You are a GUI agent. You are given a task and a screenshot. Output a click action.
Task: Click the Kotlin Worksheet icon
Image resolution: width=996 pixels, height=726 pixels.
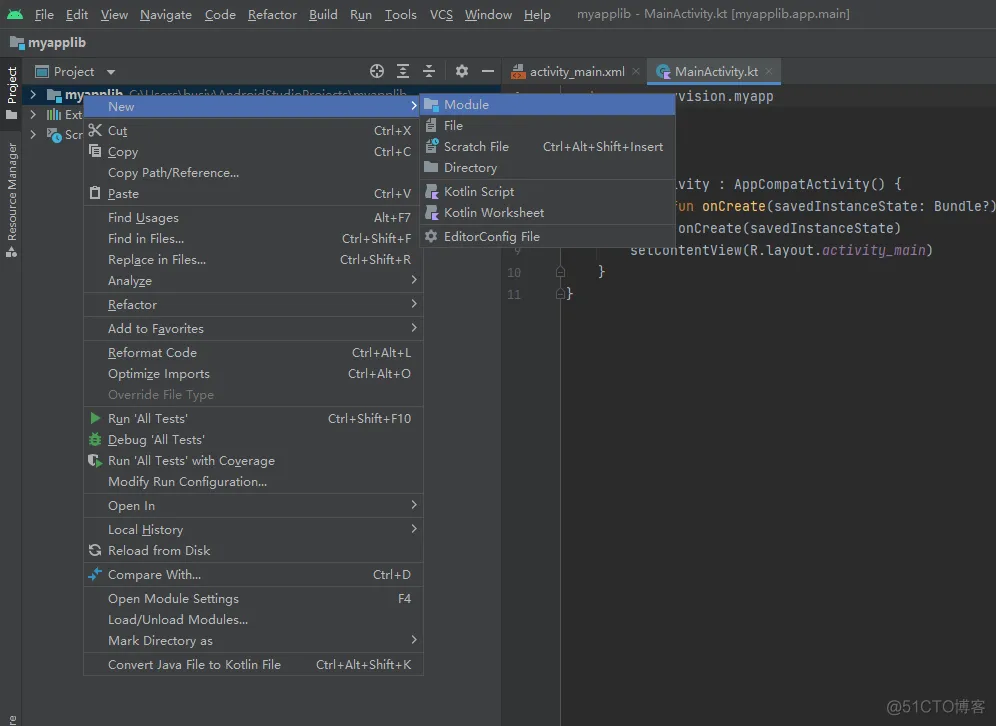coord(431,212)
